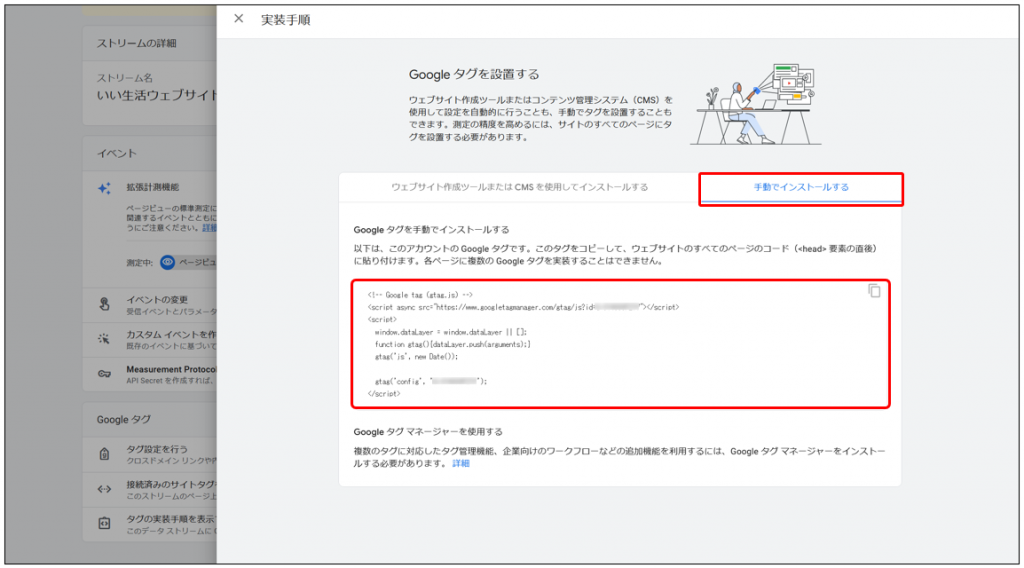Screen dimensions: 1024x568
Task: Close the 実装手順 panel with the X icon
Action: [238, 19]
